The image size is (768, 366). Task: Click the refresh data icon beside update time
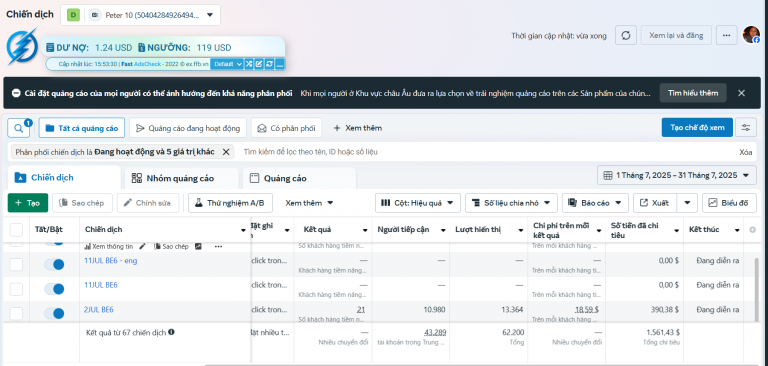coord(625,35)
